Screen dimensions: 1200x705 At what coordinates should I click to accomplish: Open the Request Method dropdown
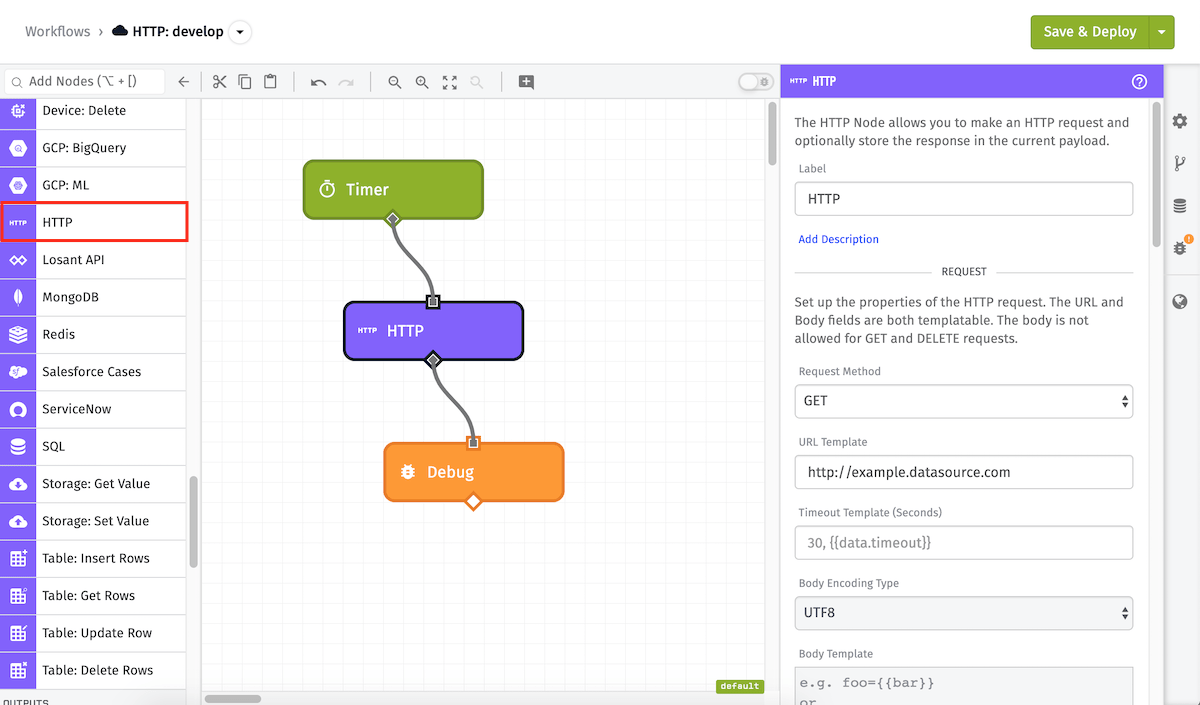point(964,401)
